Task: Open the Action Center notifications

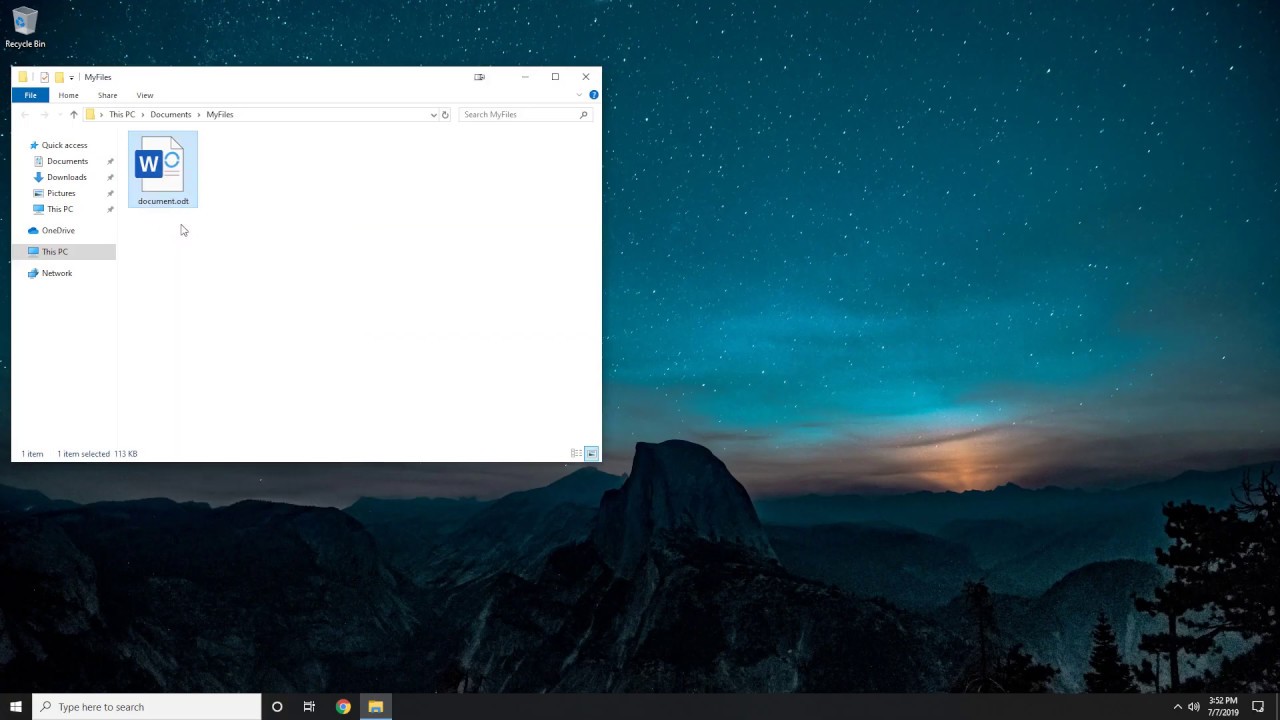Action: pos(1258,707)
